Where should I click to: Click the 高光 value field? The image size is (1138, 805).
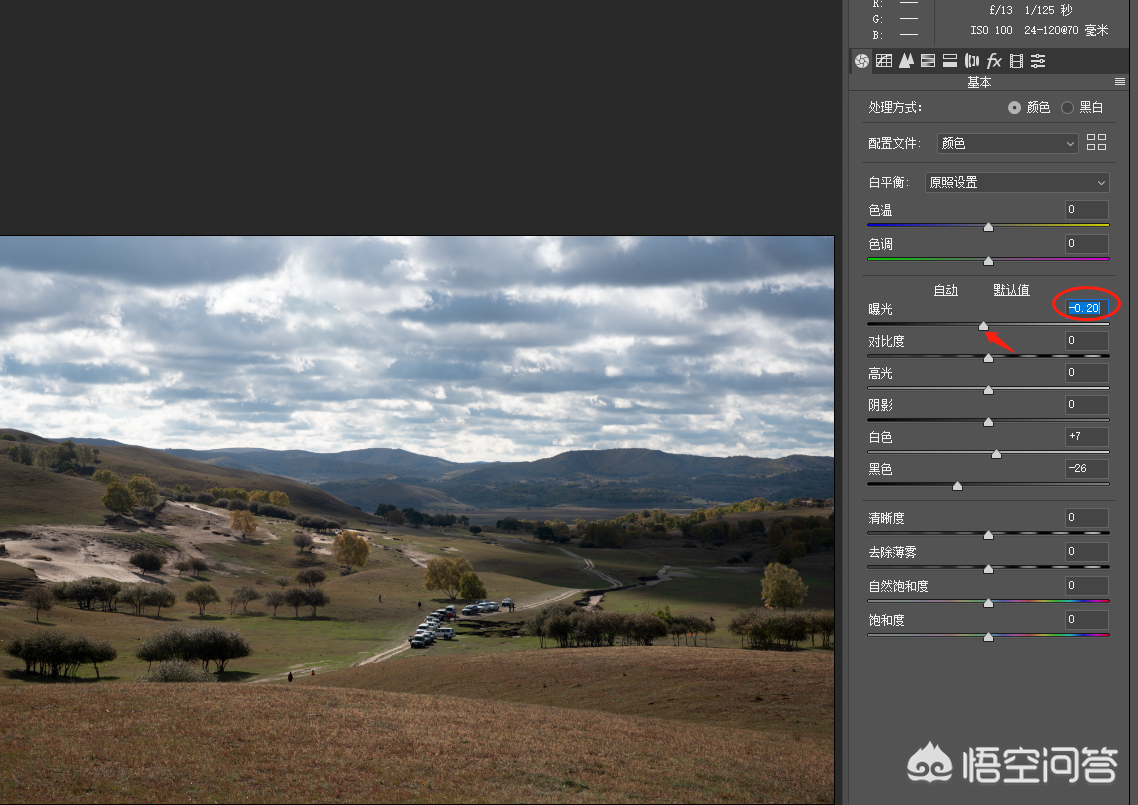[x=1086, y=372]
